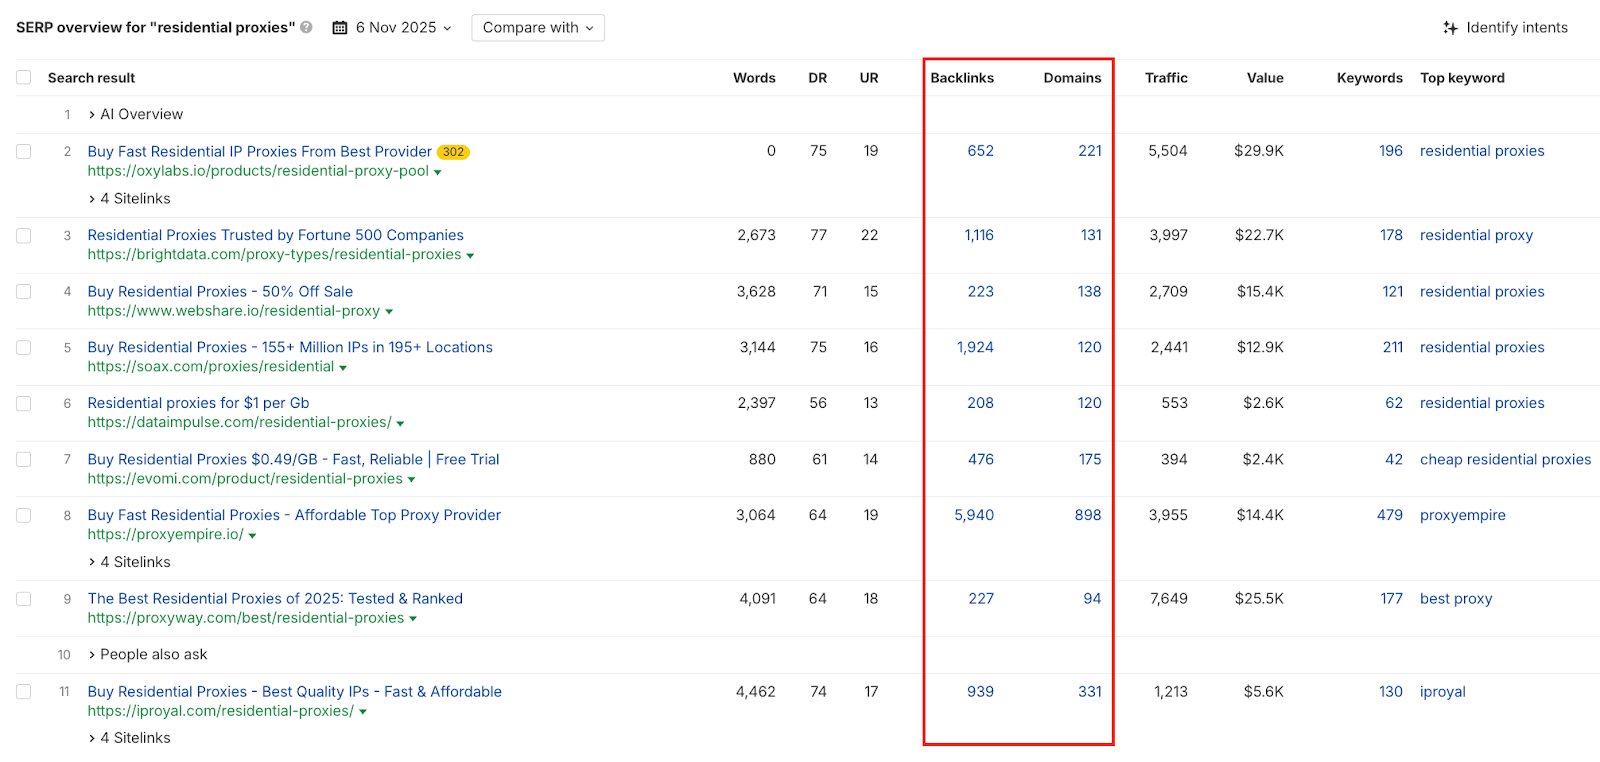Check the box for the soax.com result
This screenshot has height=762, width=1600.
(24, 348)
